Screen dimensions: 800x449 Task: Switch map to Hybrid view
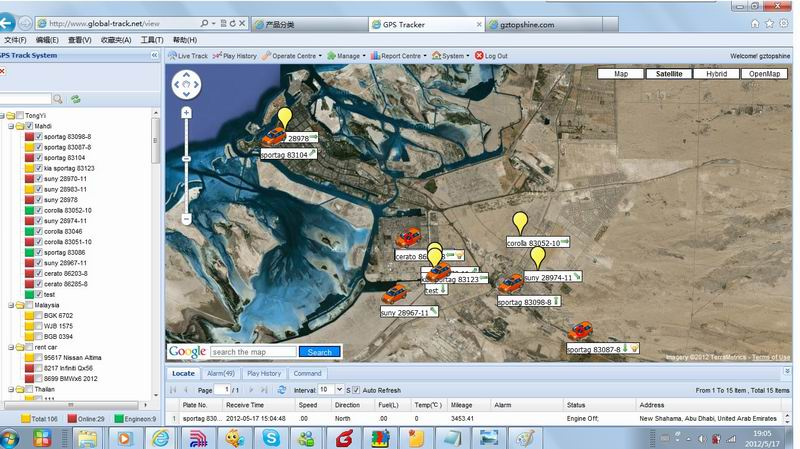(716, 73)
